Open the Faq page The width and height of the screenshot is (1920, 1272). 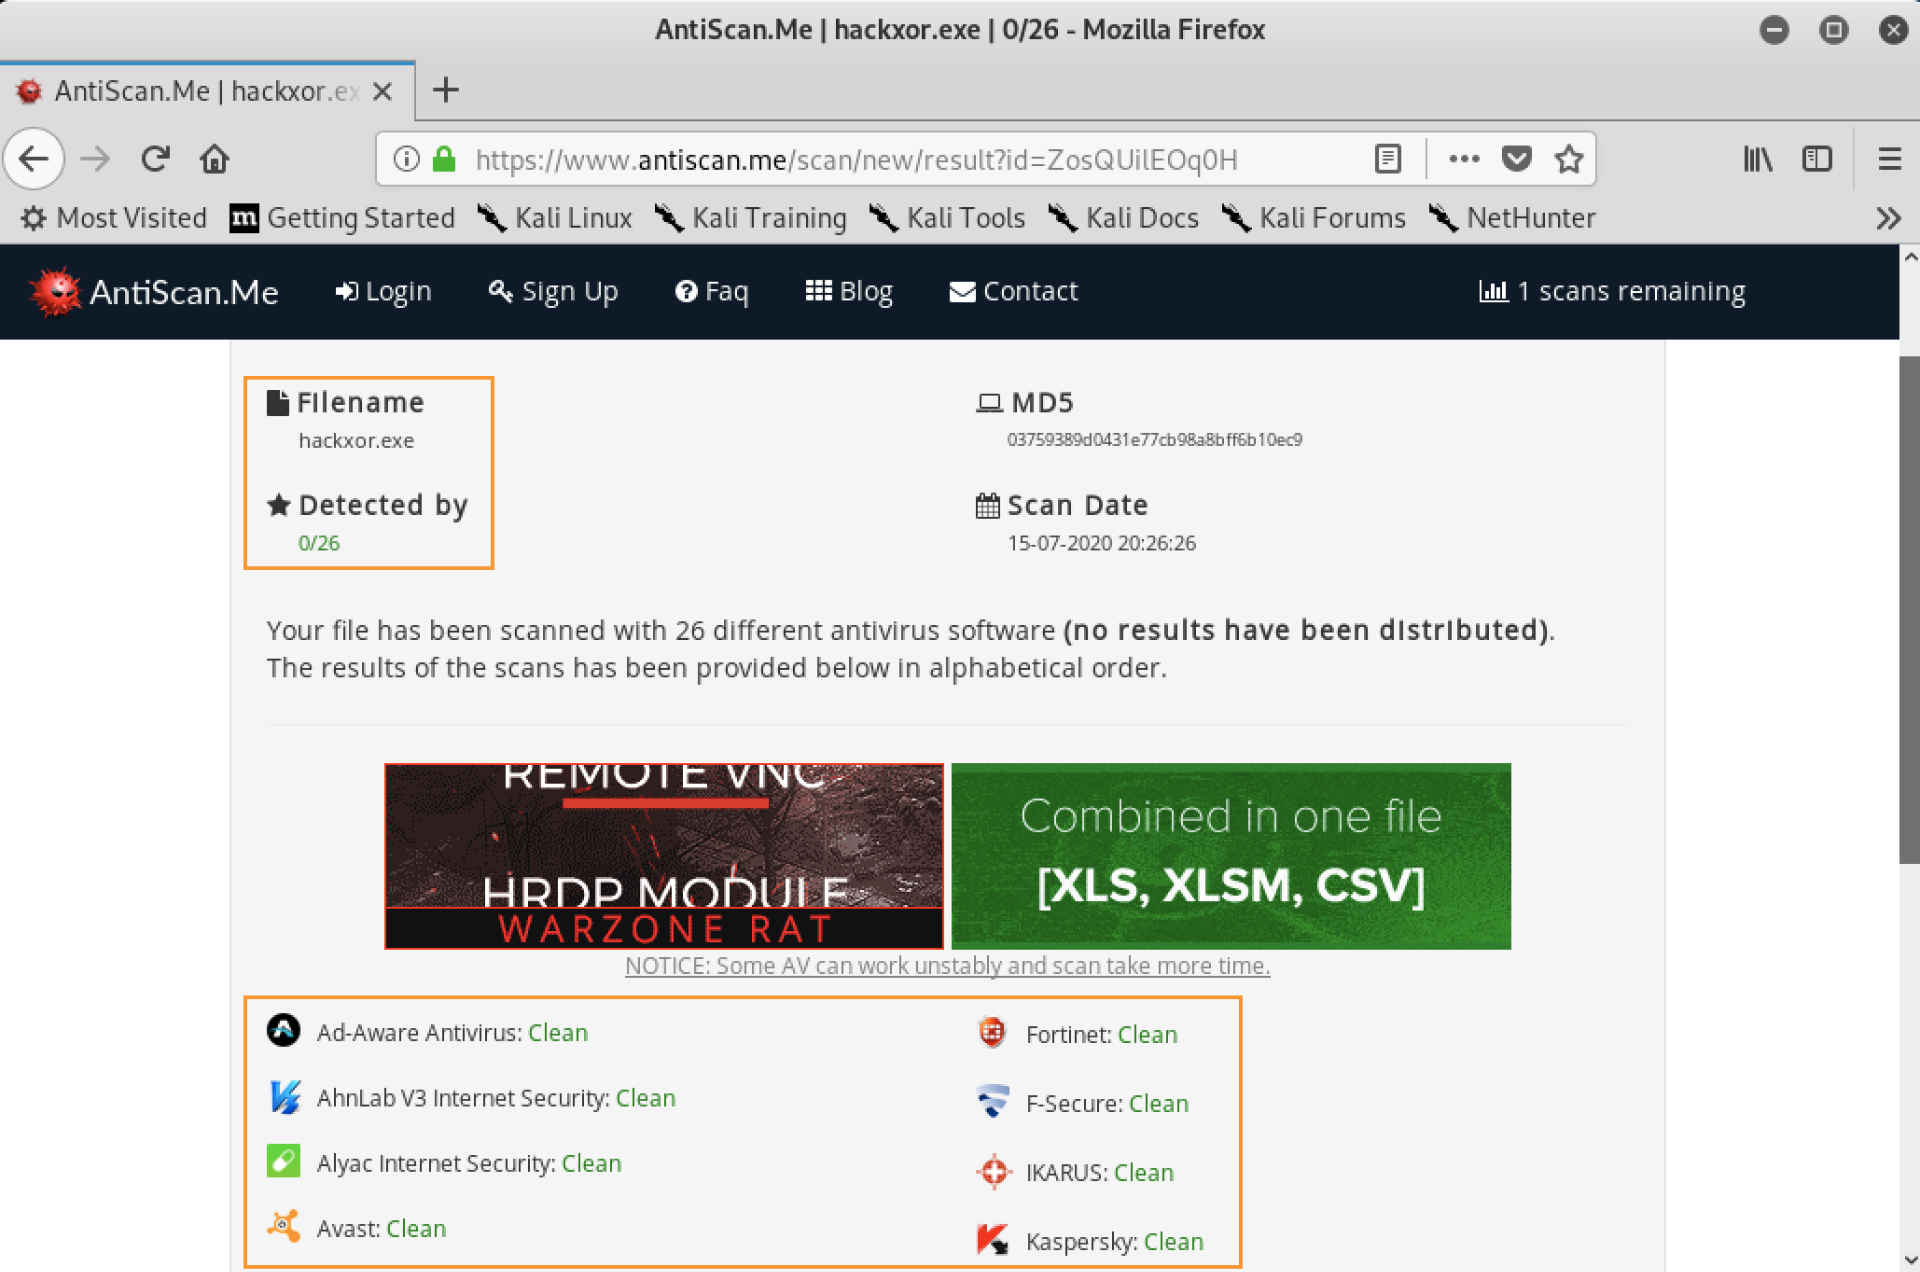pyautogui.click(x=711, y=291)
